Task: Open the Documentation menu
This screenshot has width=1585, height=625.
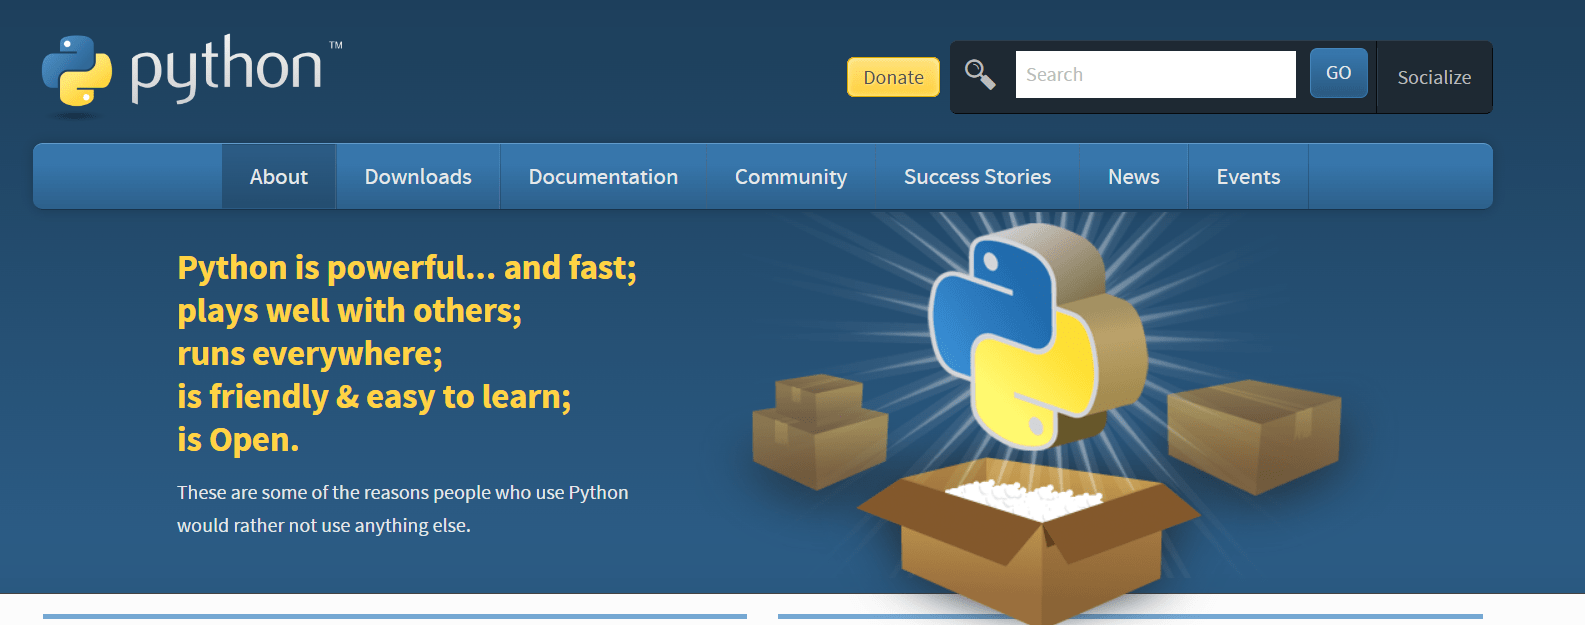Action: pos(603,177)
